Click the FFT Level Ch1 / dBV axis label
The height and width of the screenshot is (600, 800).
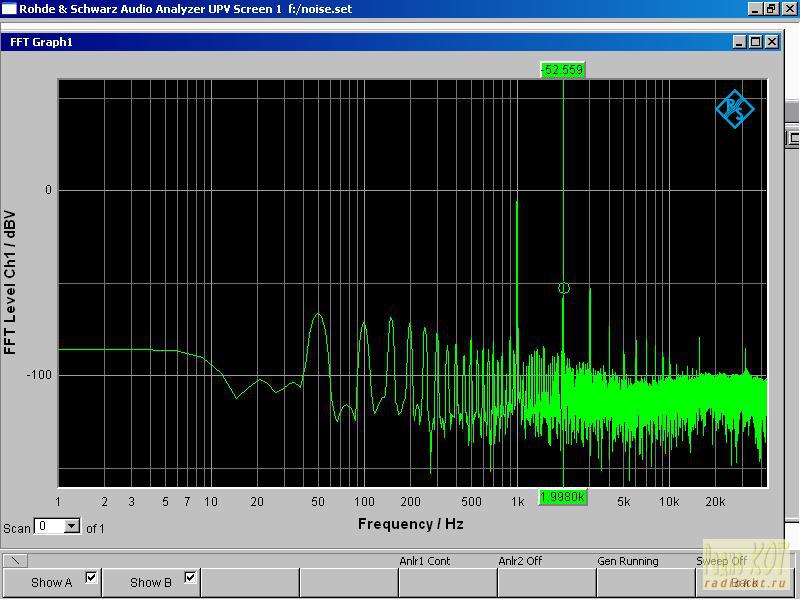(10, 283)
